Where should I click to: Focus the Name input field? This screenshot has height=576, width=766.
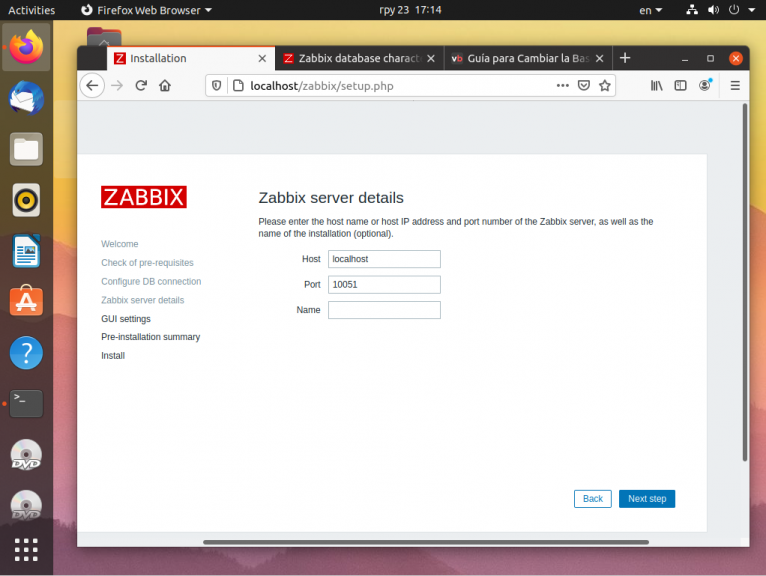point(384,310)
